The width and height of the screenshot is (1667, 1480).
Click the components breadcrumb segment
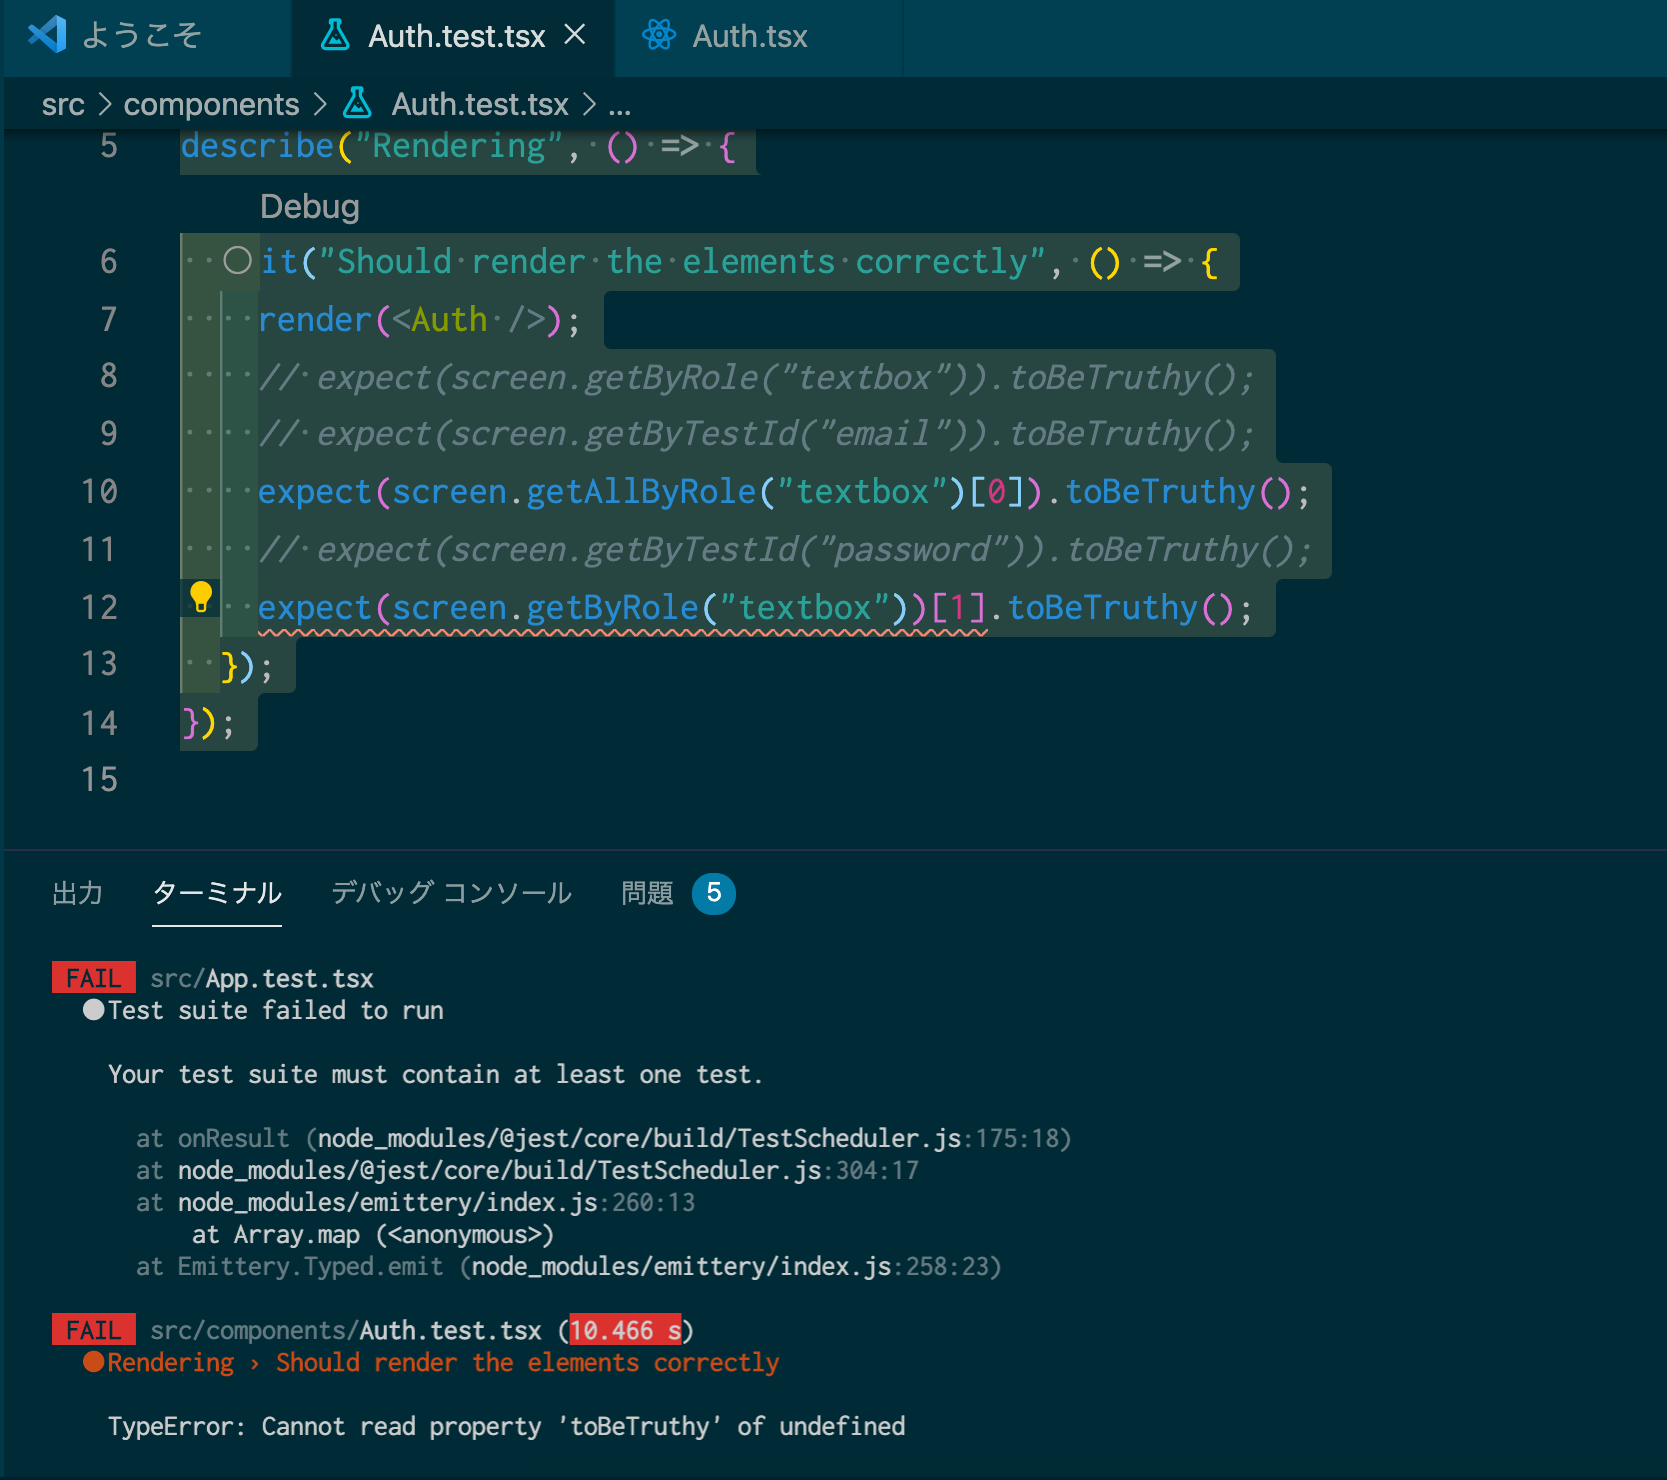click(x=212, y=104)
